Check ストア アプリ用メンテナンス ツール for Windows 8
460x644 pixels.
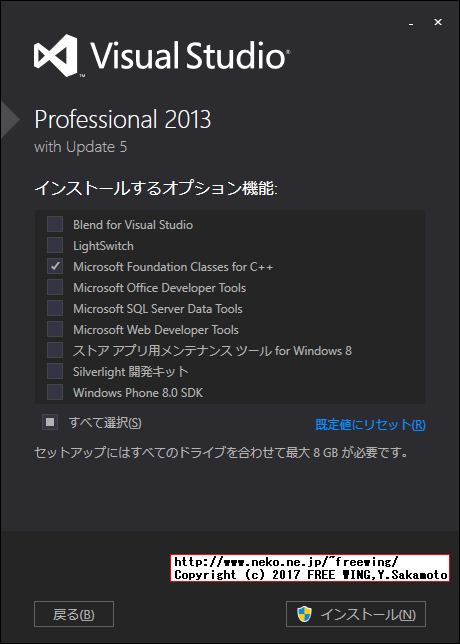pos(55,350)
